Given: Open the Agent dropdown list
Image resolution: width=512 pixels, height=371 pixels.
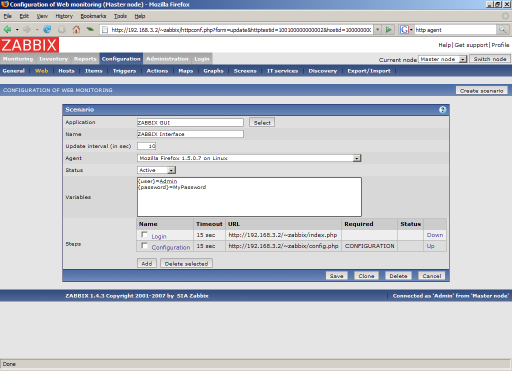Looking at the screenshot, I should [357, 158].
